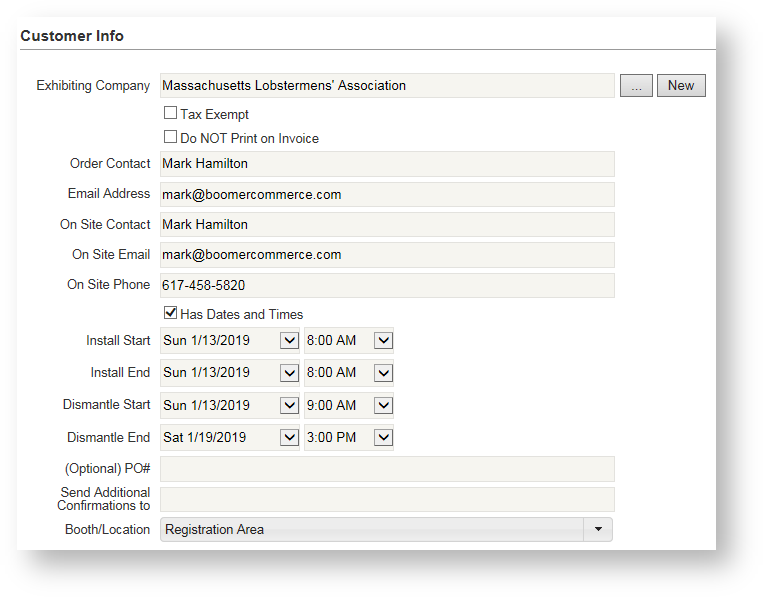Open the Install Start date dropdown
764x598 pixels.
coord(289,341)
